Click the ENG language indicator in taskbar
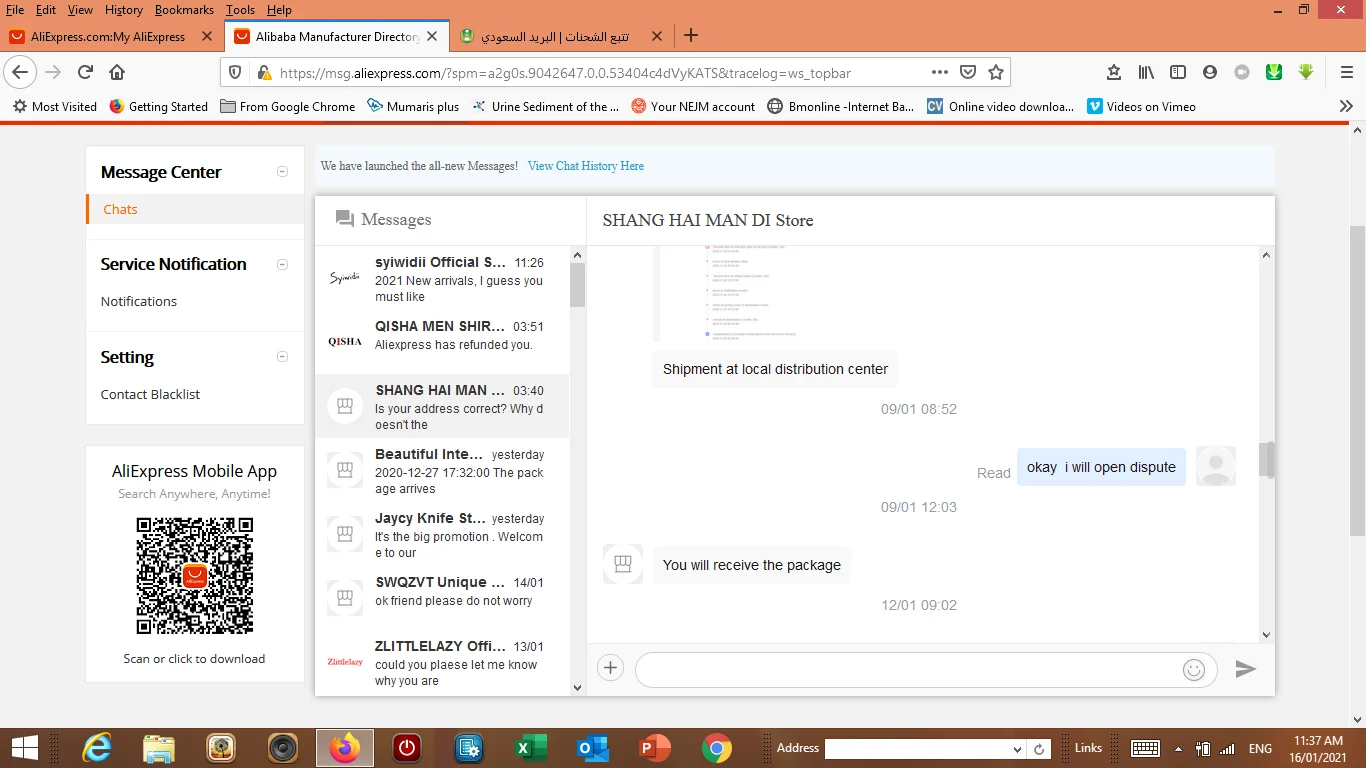The height and width of the screenshot is (768, 1366). [x=1260, y=748]
